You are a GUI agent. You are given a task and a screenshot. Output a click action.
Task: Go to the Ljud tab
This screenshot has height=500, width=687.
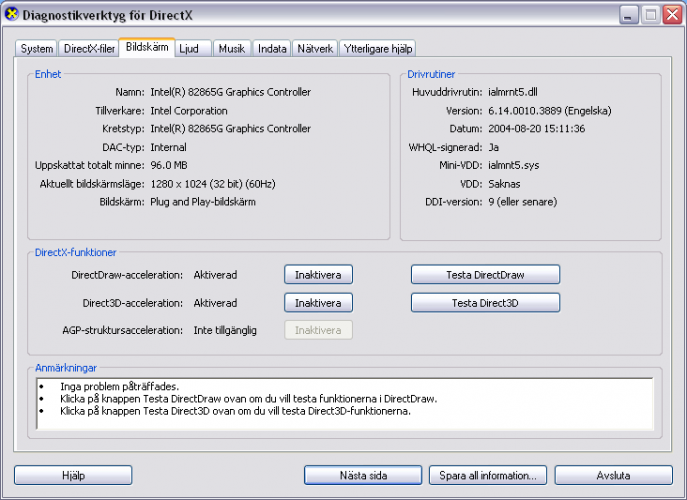click(189, 48)
